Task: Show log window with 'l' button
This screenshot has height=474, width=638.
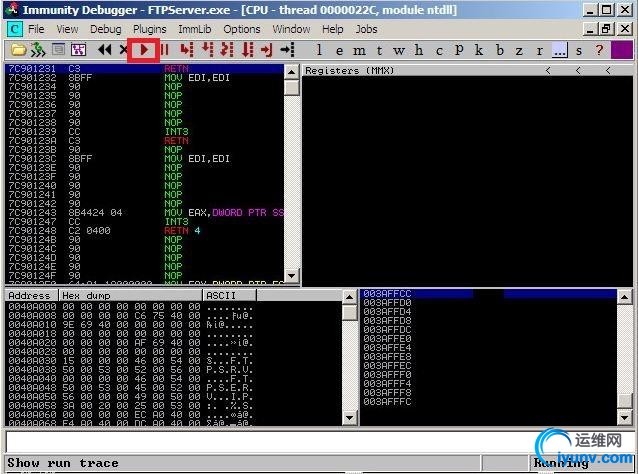Action: click(x=319, y=50)
